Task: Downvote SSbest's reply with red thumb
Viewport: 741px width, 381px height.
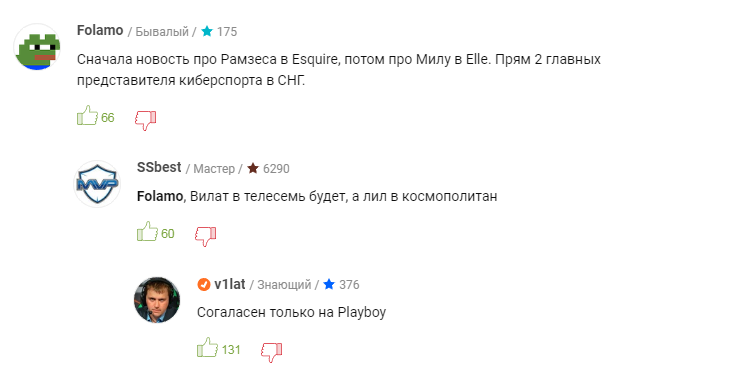Action: (206, 236)
